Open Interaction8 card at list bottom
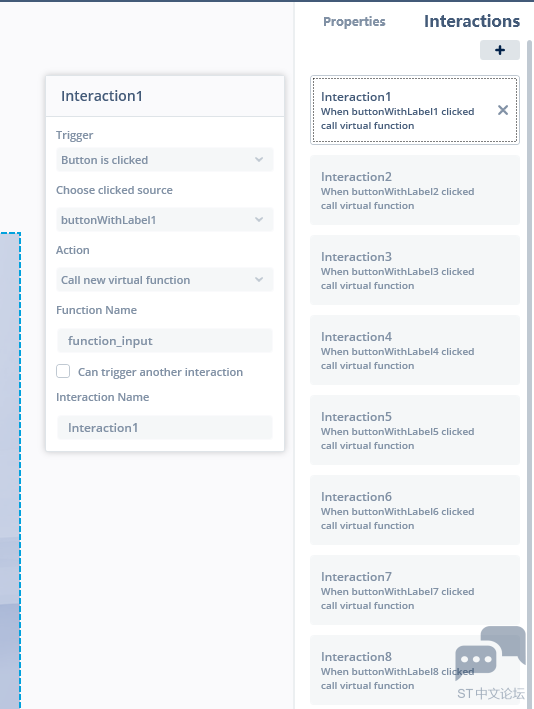The image size is (534, 709). point(415,671)
